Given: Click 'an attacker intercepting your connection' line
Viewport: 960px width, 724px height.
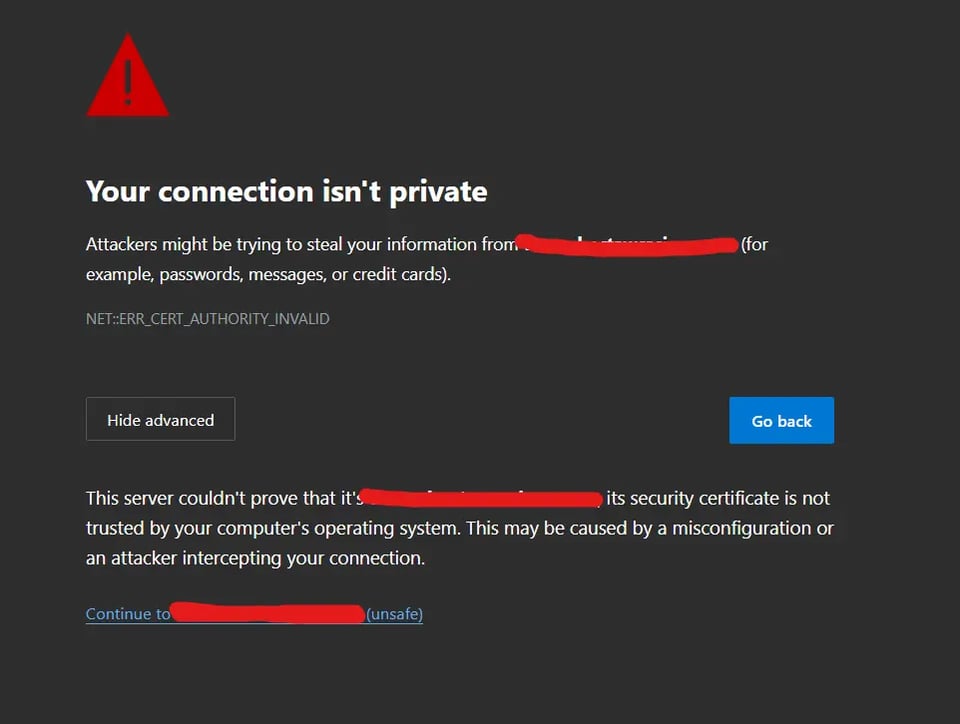Looking at the screenshot, I should [x=255, y=558].
